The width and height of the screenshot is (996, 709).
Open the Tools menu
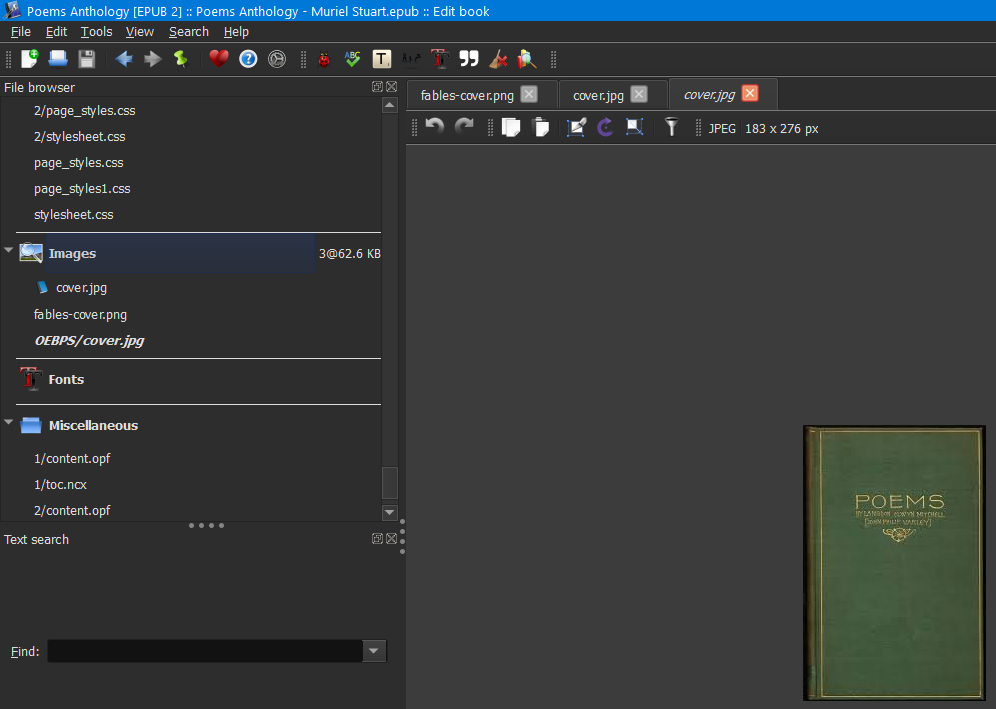tap(97, 32)
